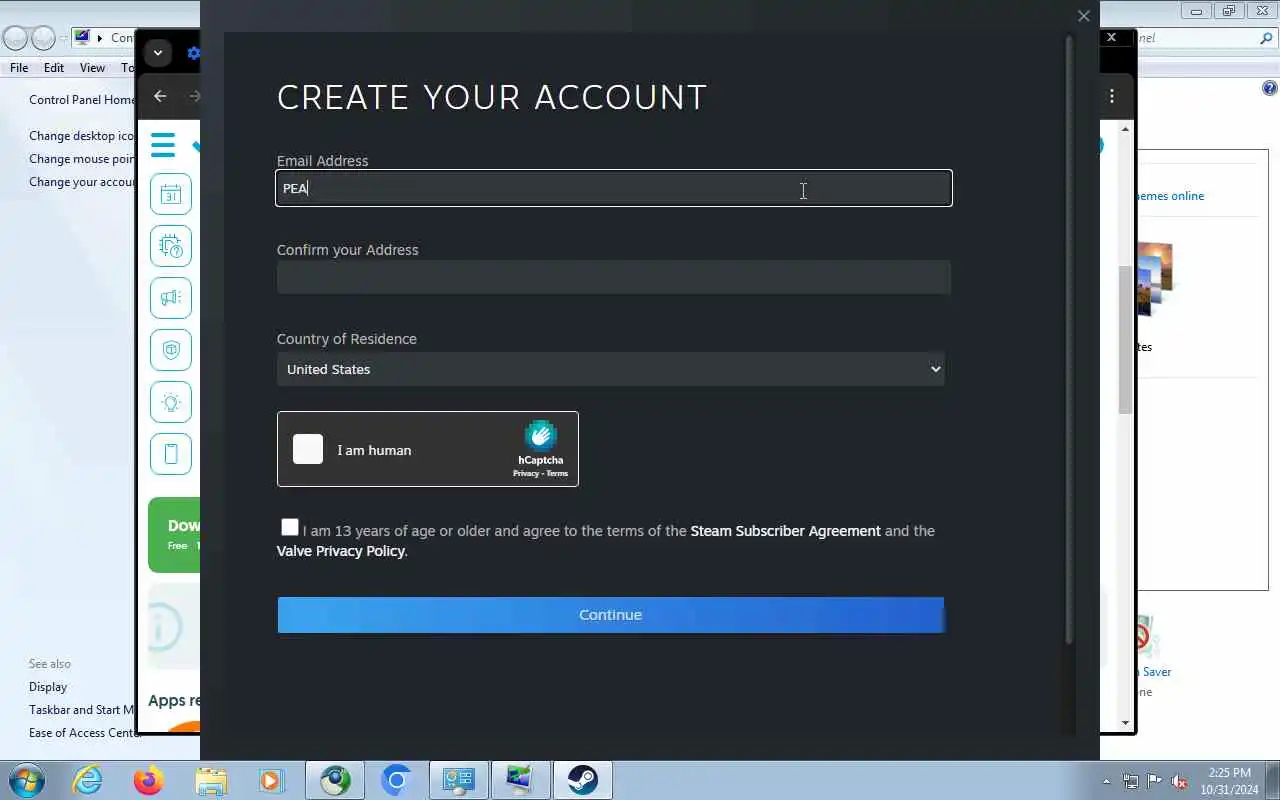Open the Valve Privacy Policy link
Screen dimensions: 1280x800
pos(341,551)
